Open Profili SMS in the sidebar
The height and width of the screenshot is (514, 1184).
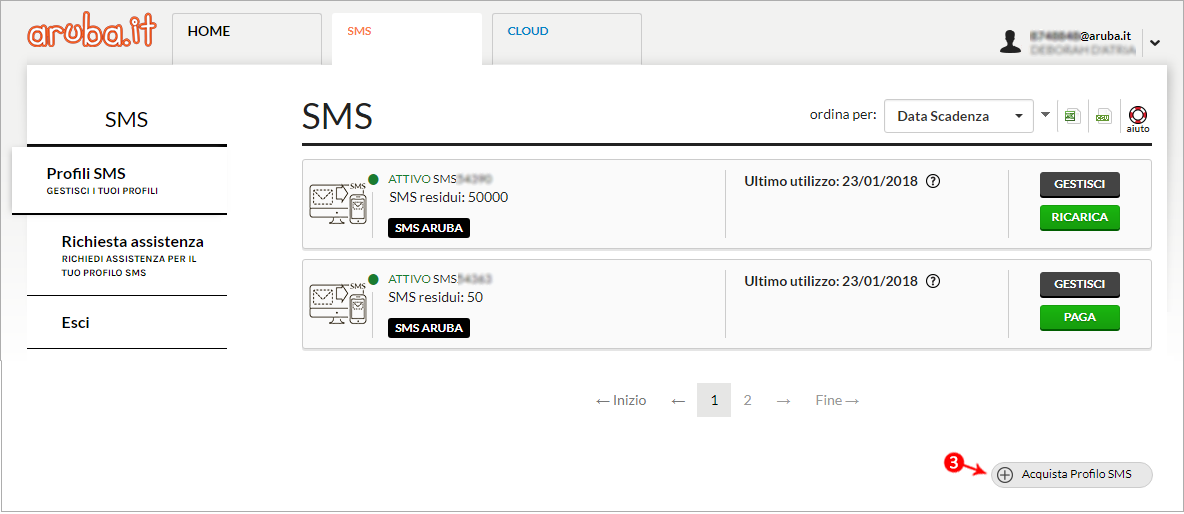119,180
